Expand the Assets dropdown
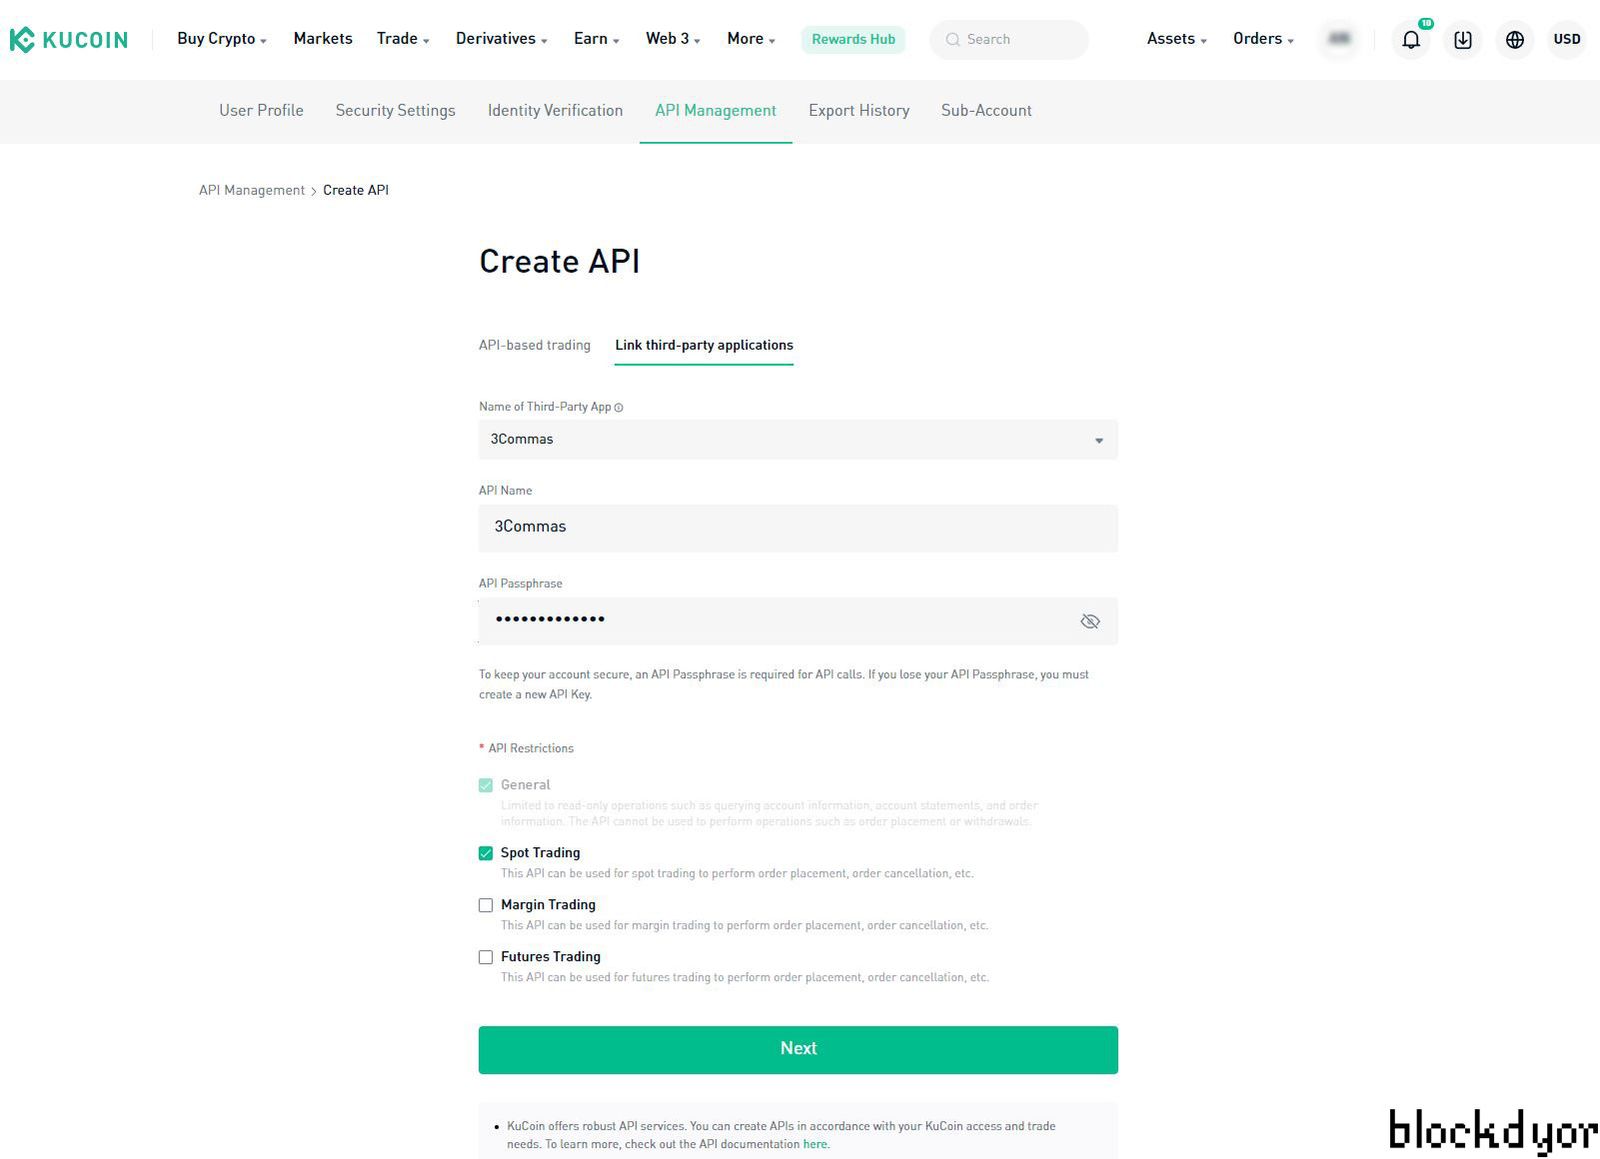1600x1159 pixels. point(1176,39)
